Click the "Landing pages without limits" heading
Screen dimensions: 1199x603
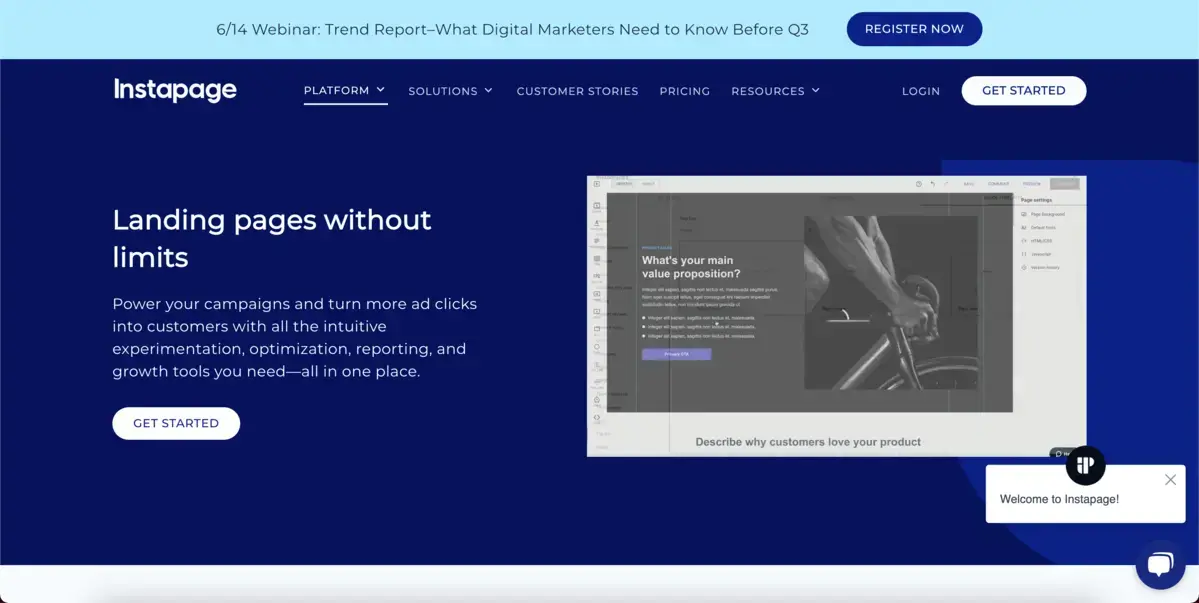(x=272, y=238)
